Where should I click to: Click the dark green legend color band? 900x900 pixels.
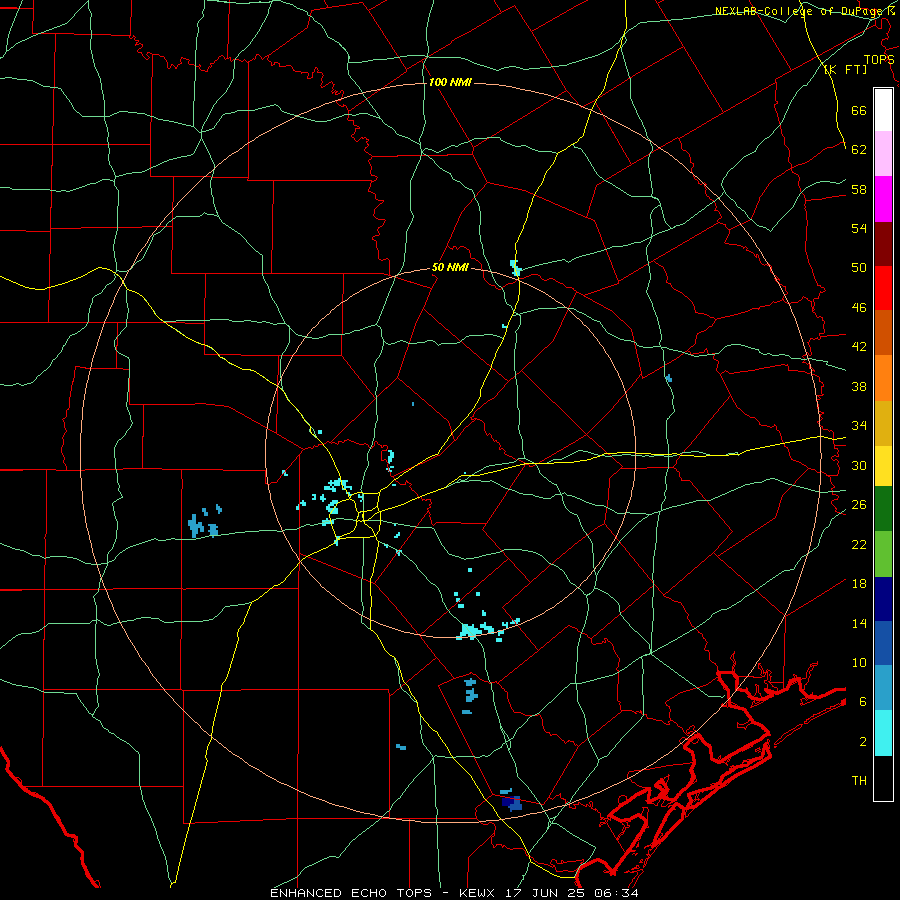coord(883,509)
